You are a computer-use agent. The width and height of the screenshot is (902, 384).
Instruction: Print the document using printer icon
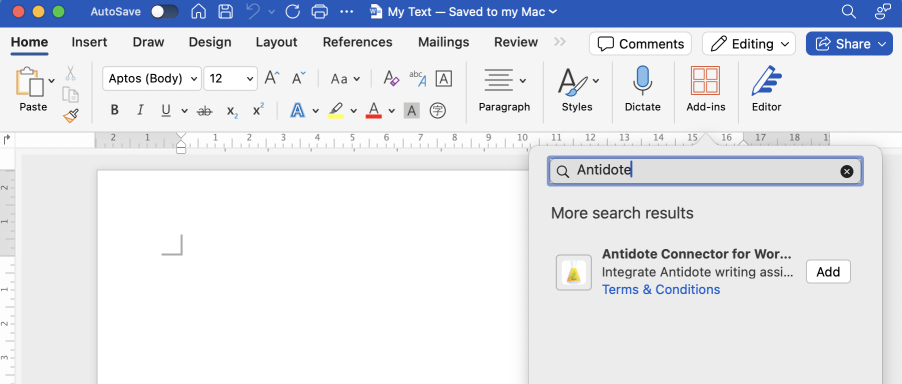pyautogui.click(x=319, y=11)
